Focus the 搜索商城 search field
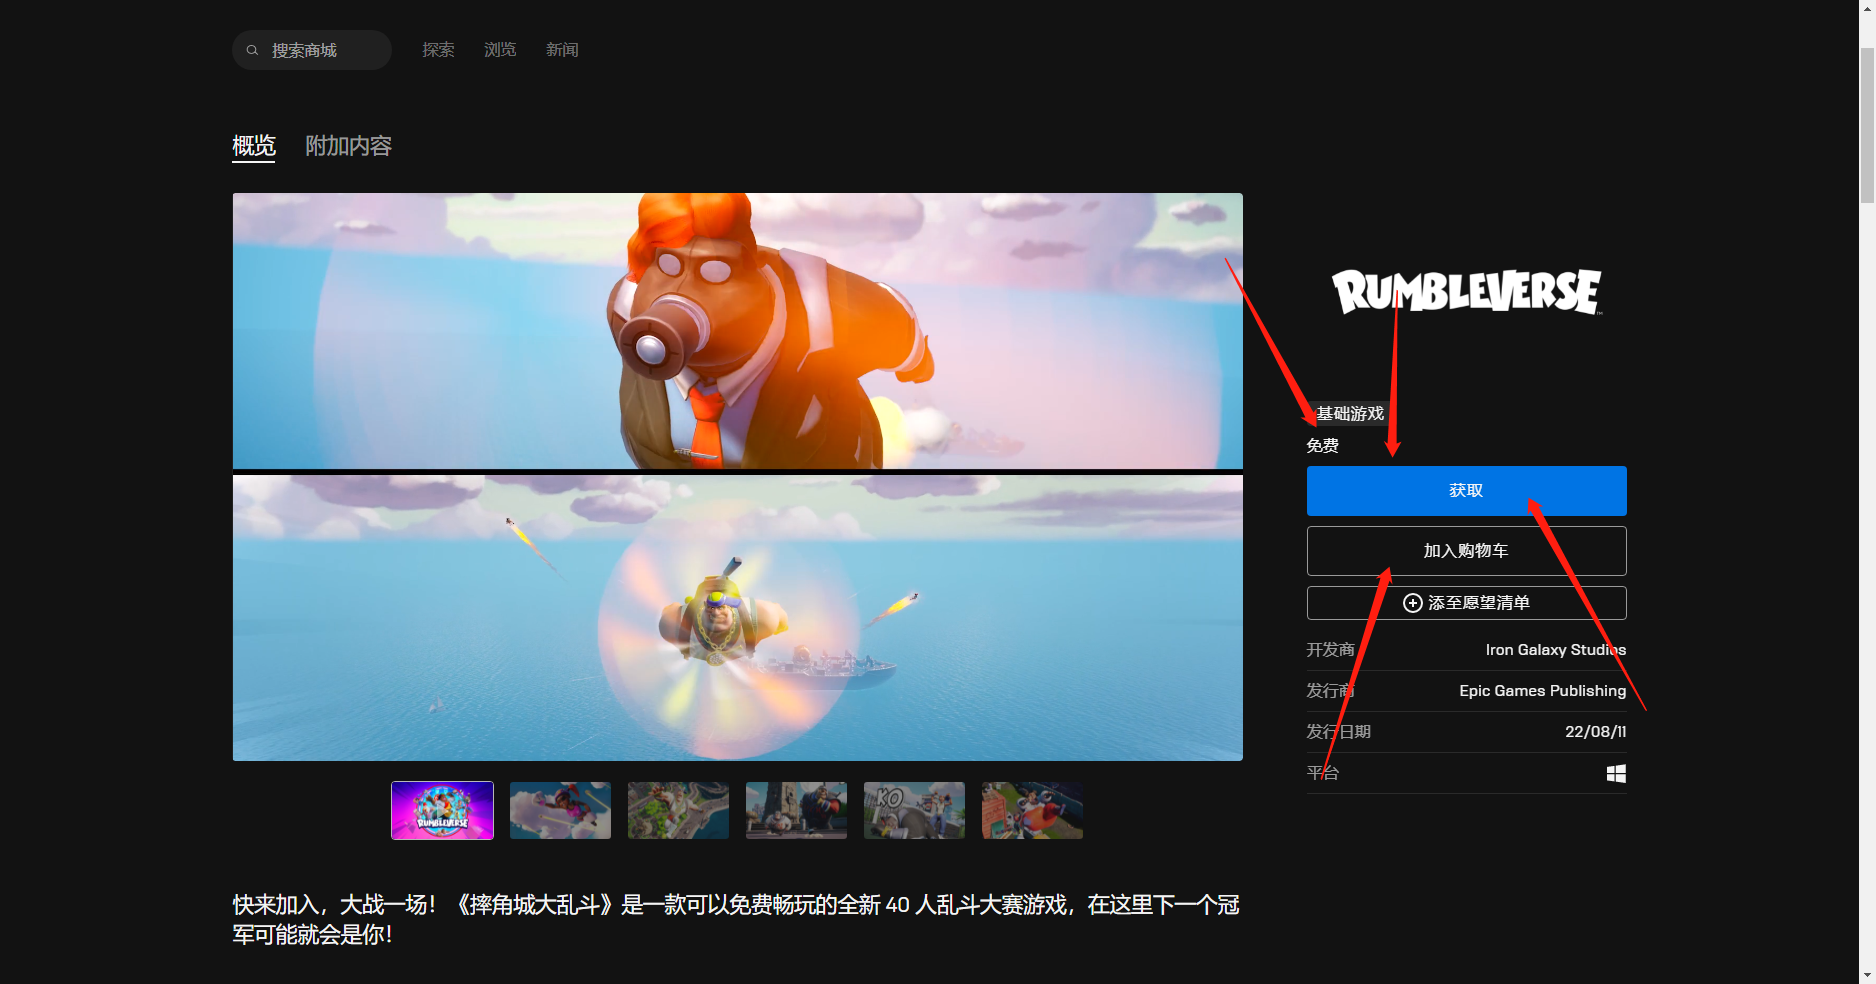Screen dimensions: 1876x984 pyautogui.click(x=312, y=50)
